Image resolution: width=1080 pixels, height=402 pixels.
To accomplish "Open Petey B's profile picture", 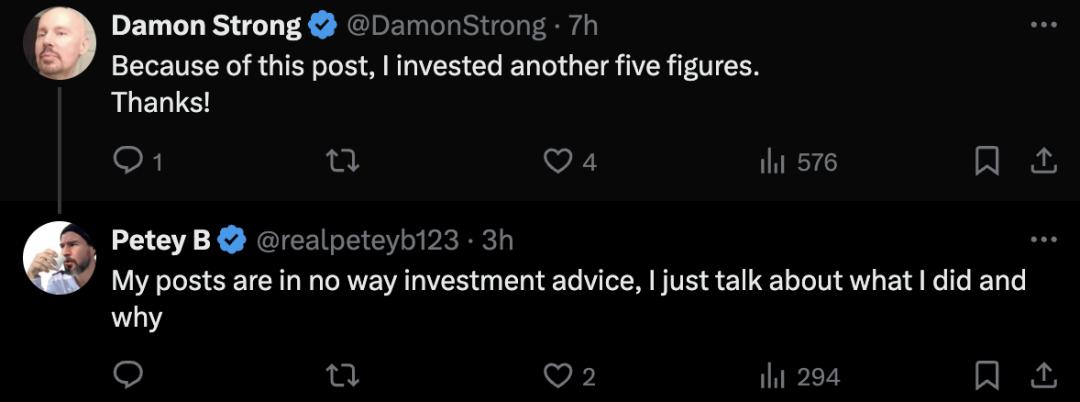I will [59, 257].
